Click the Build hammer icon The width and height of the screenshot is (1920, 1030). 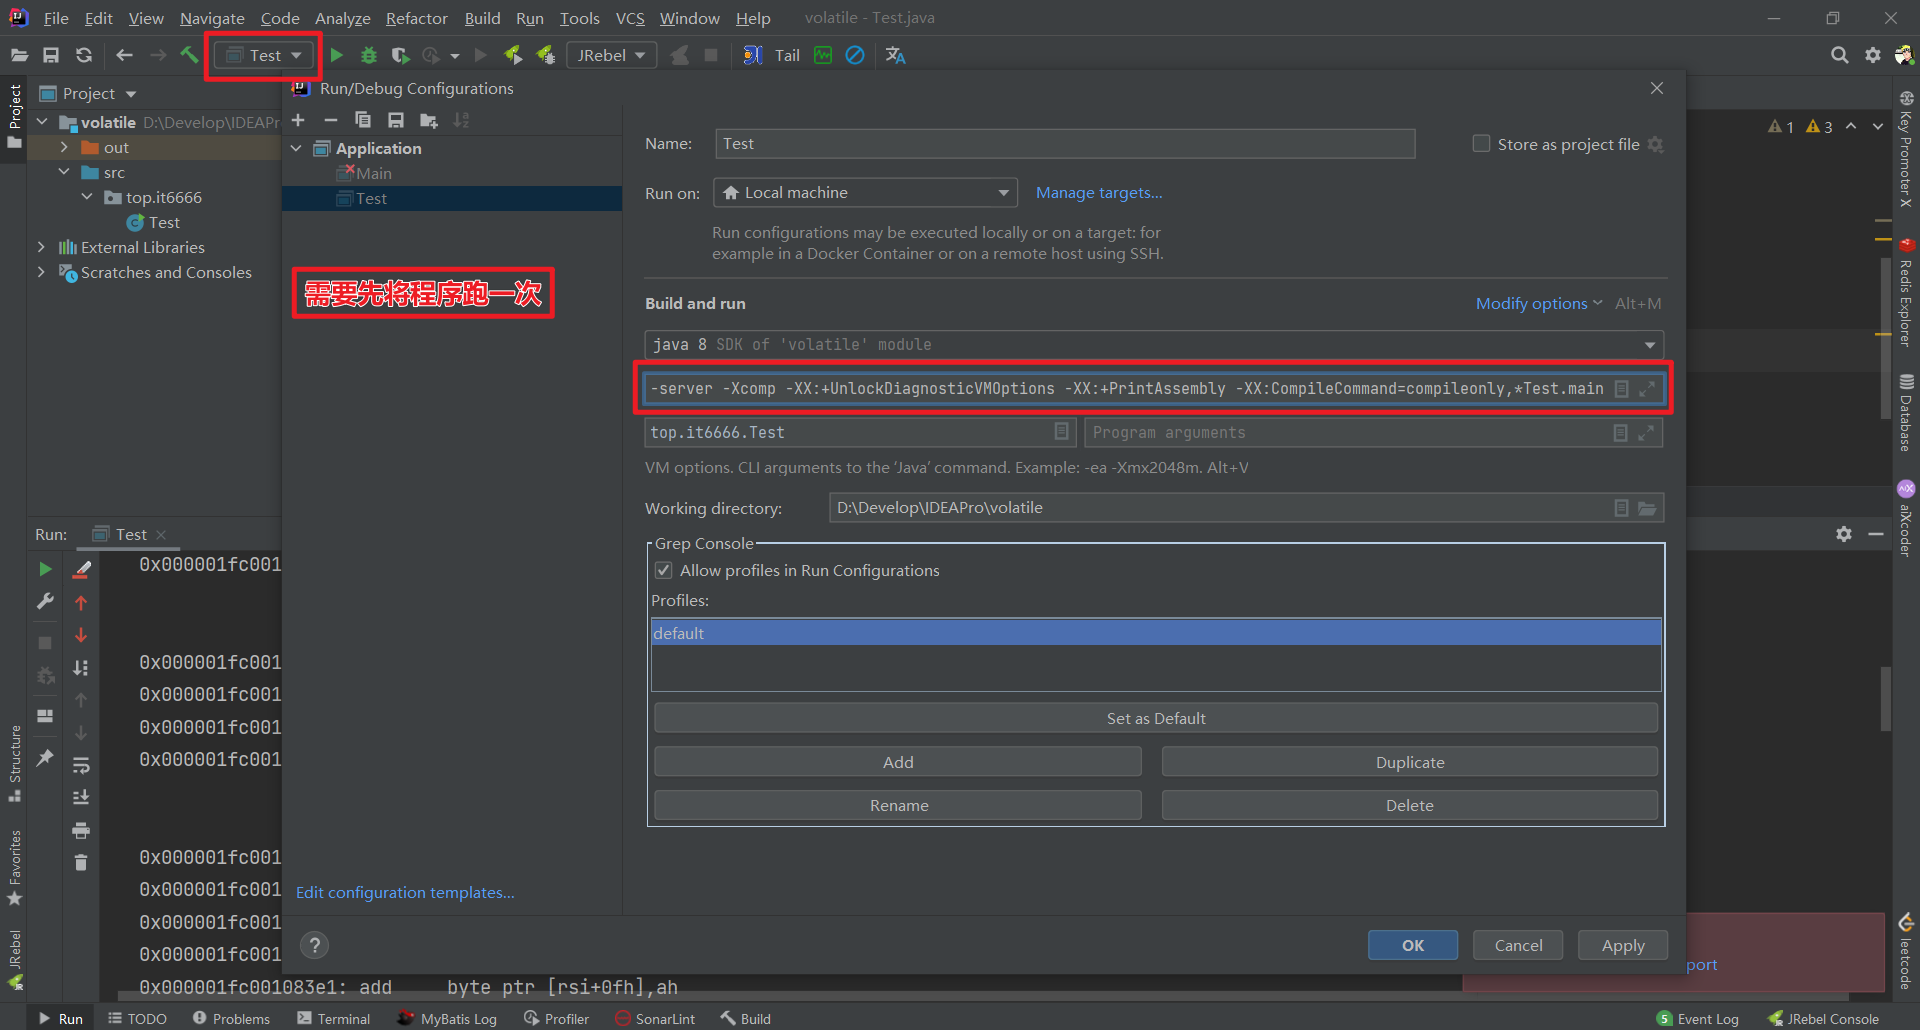189,55
